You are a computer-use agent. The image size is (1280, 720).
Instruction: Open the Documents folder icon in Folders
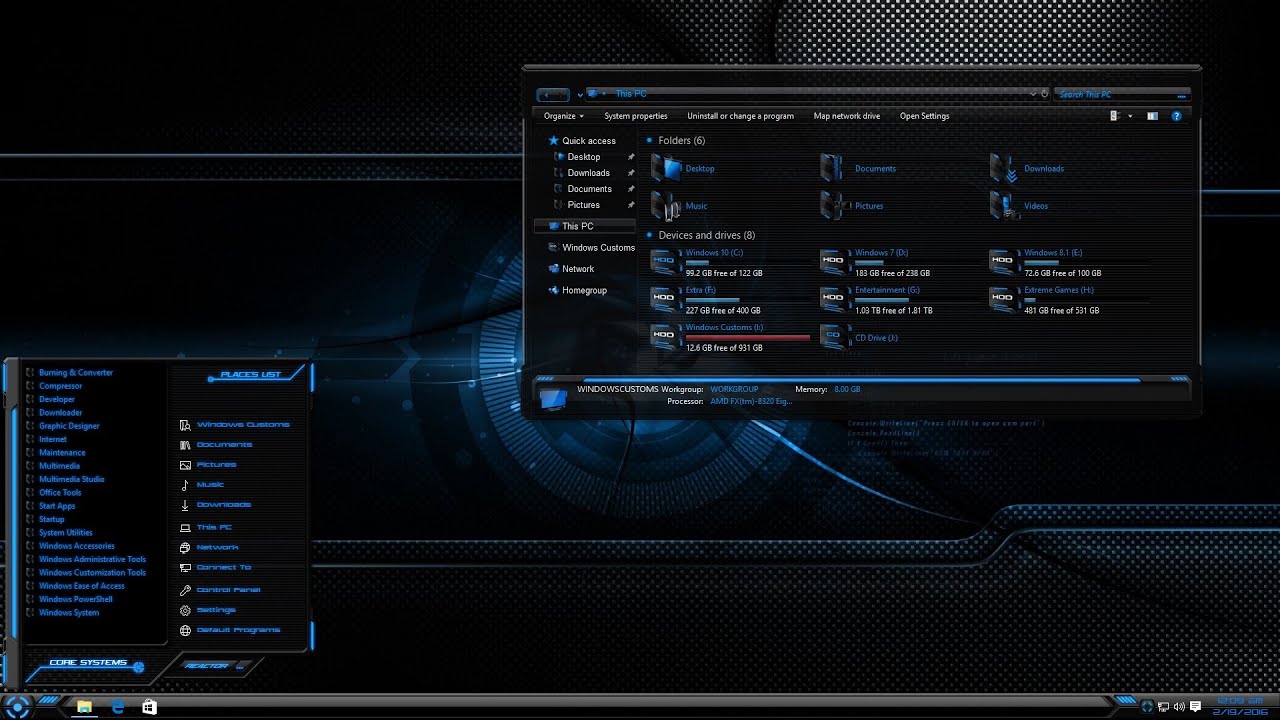[833, 168]
